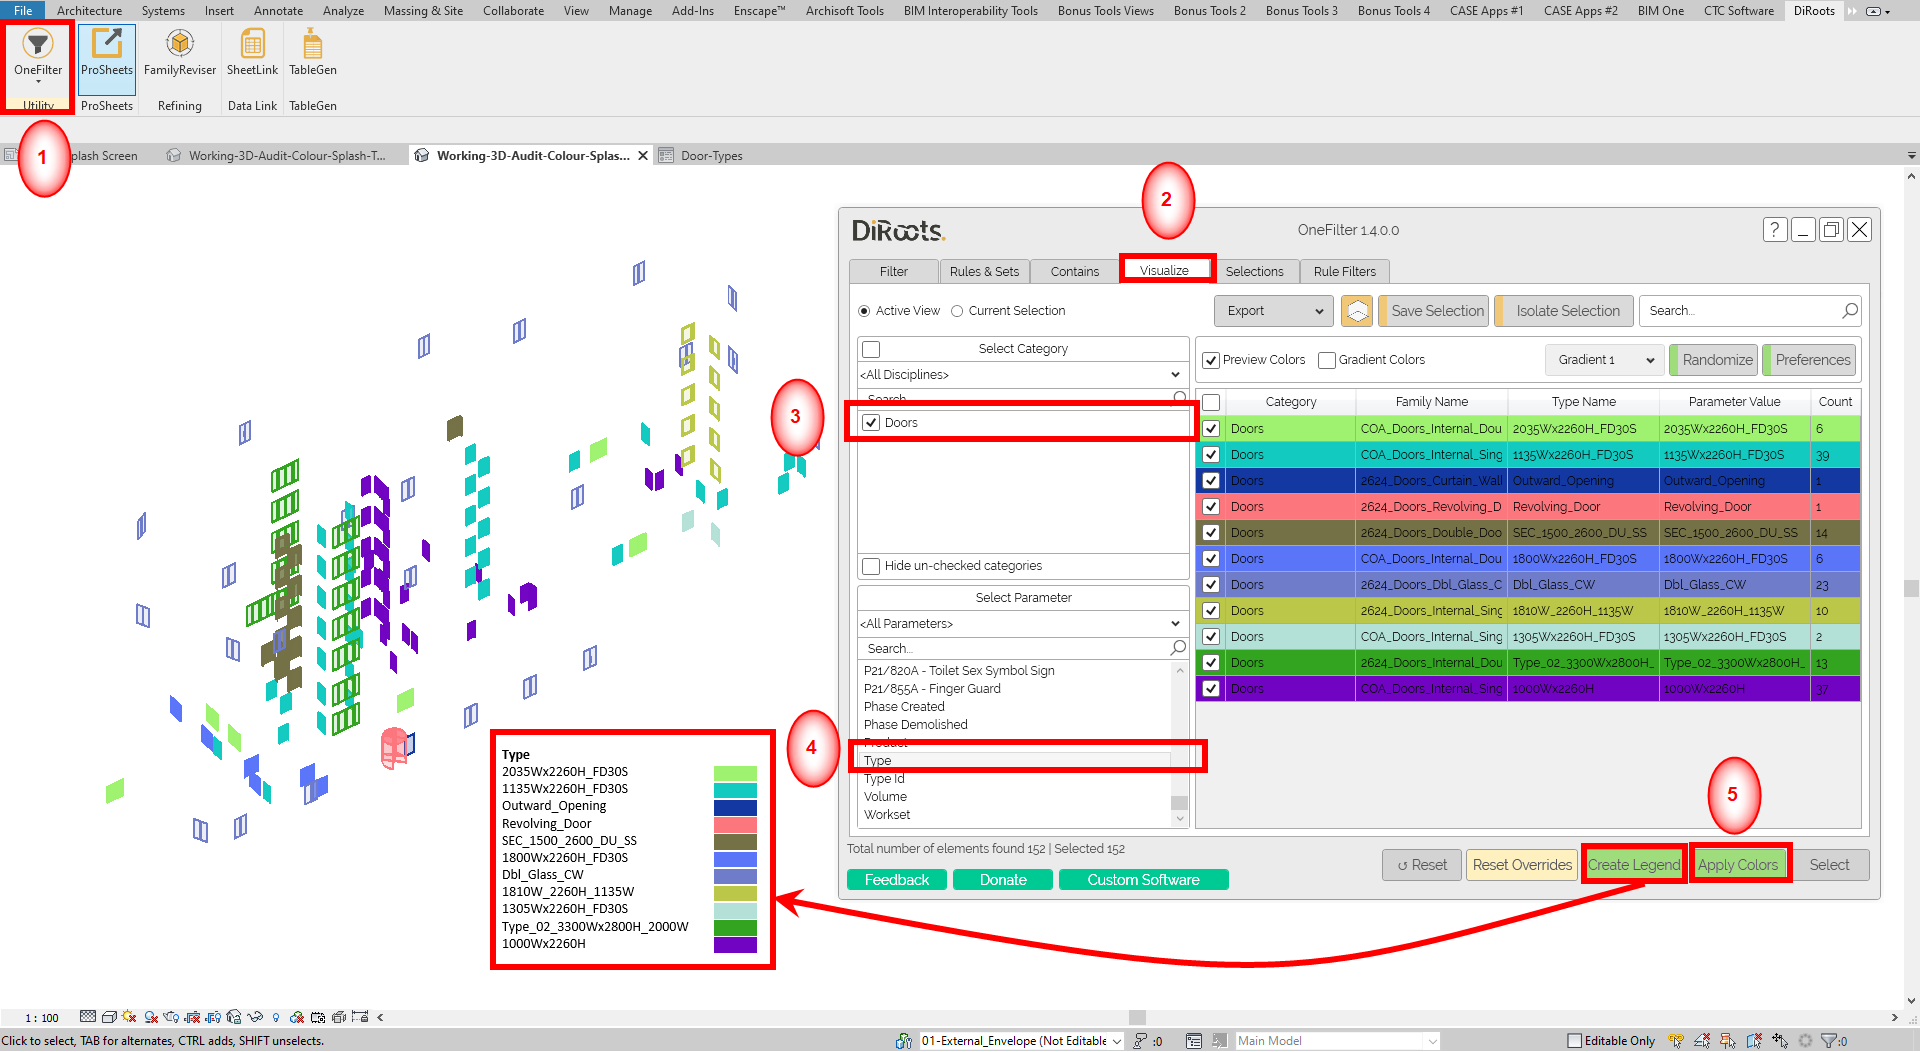Image resolution: width=1920 pixels, height=1052 pixels.
Task: Click the OneFilter search field
Action: coord(1745,310)
